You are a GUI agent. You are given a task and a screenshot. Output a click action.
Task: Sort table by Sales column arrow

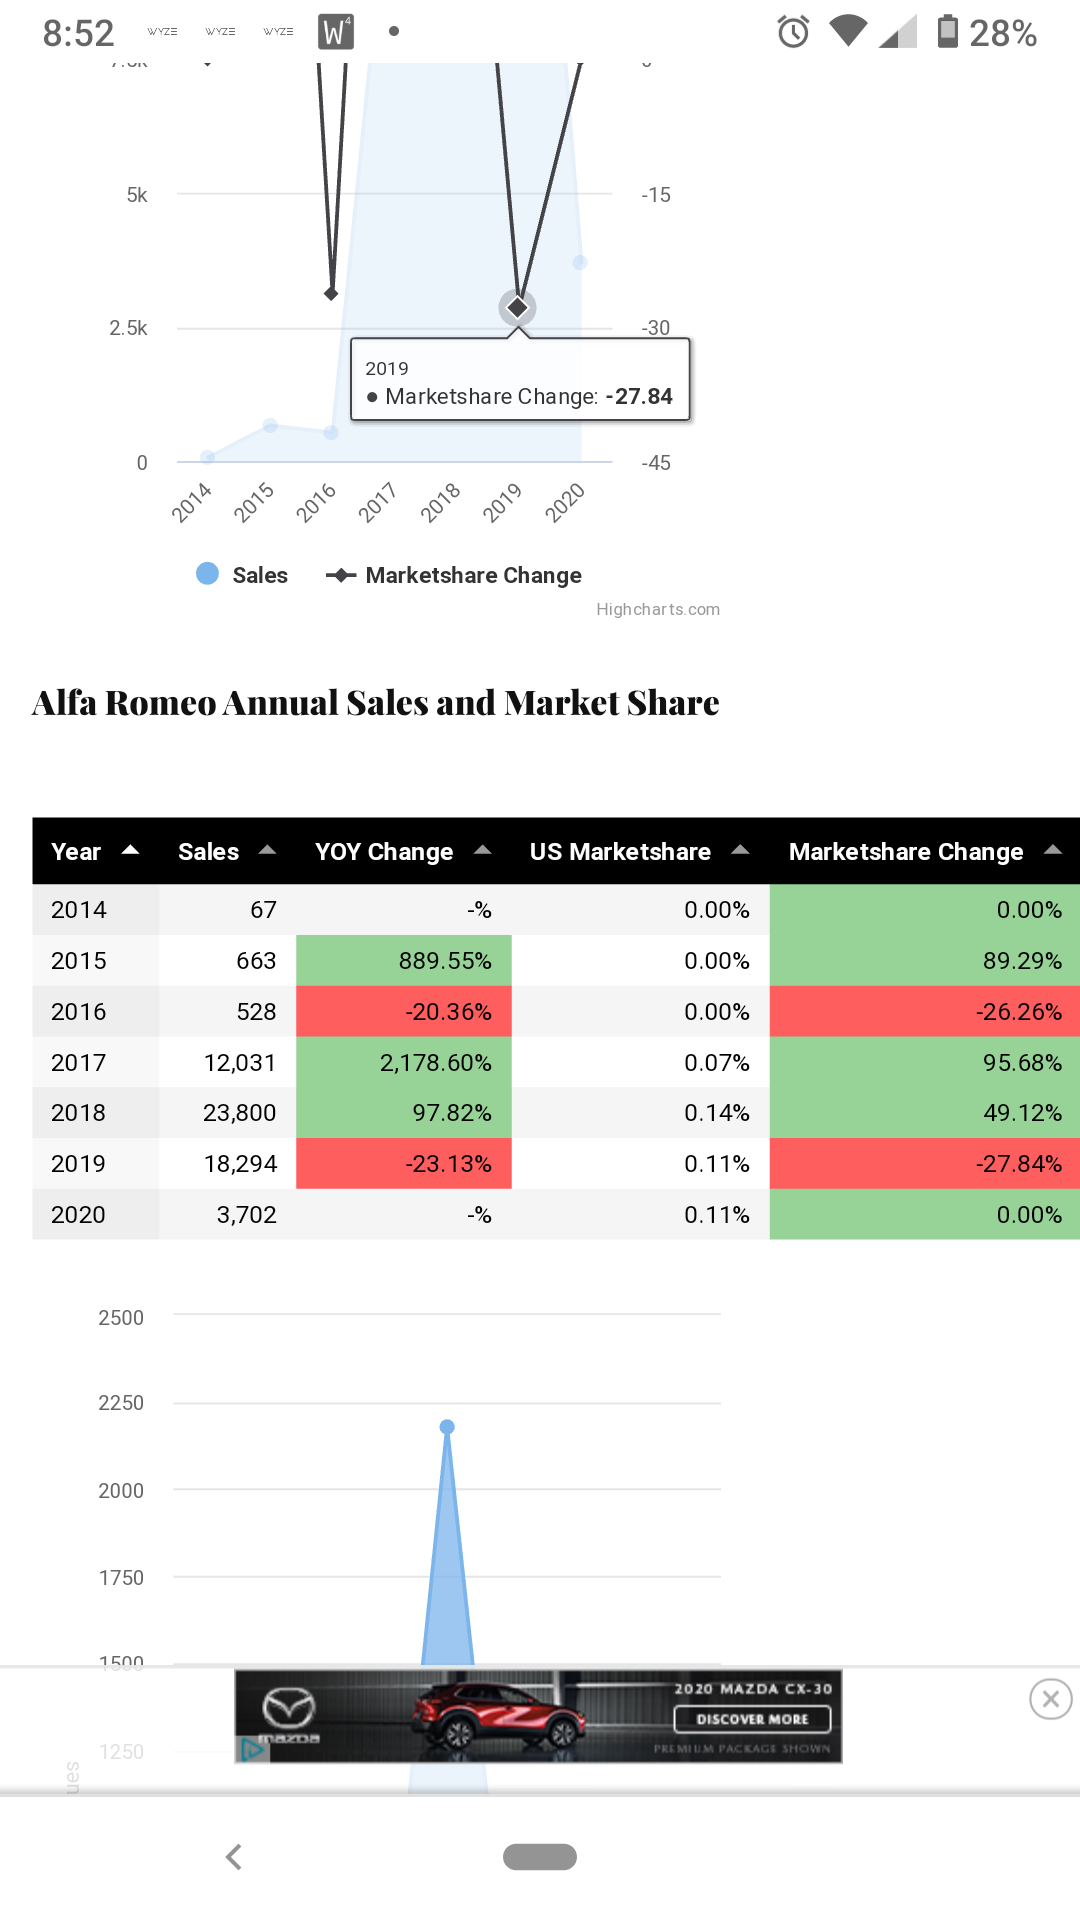(x=267, y=850)
